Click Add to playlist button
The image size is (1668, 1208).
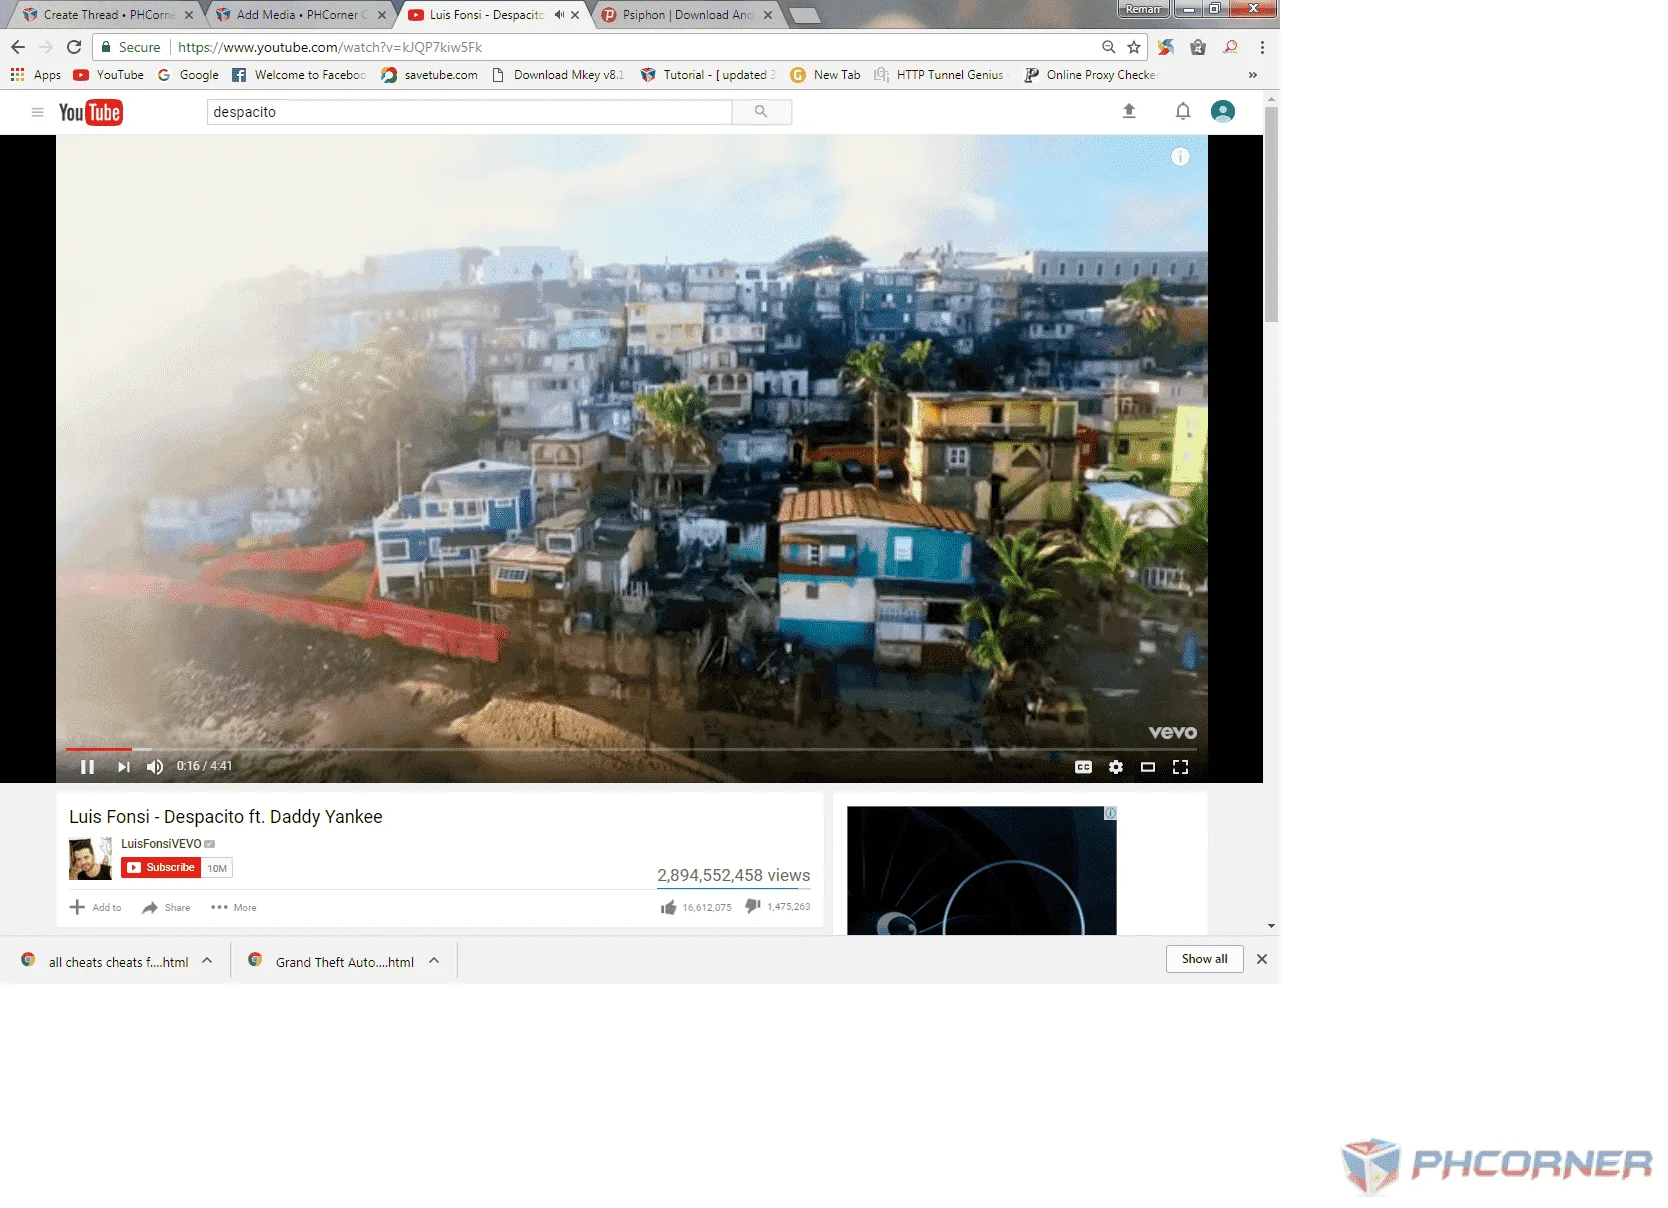coord(95,907)
